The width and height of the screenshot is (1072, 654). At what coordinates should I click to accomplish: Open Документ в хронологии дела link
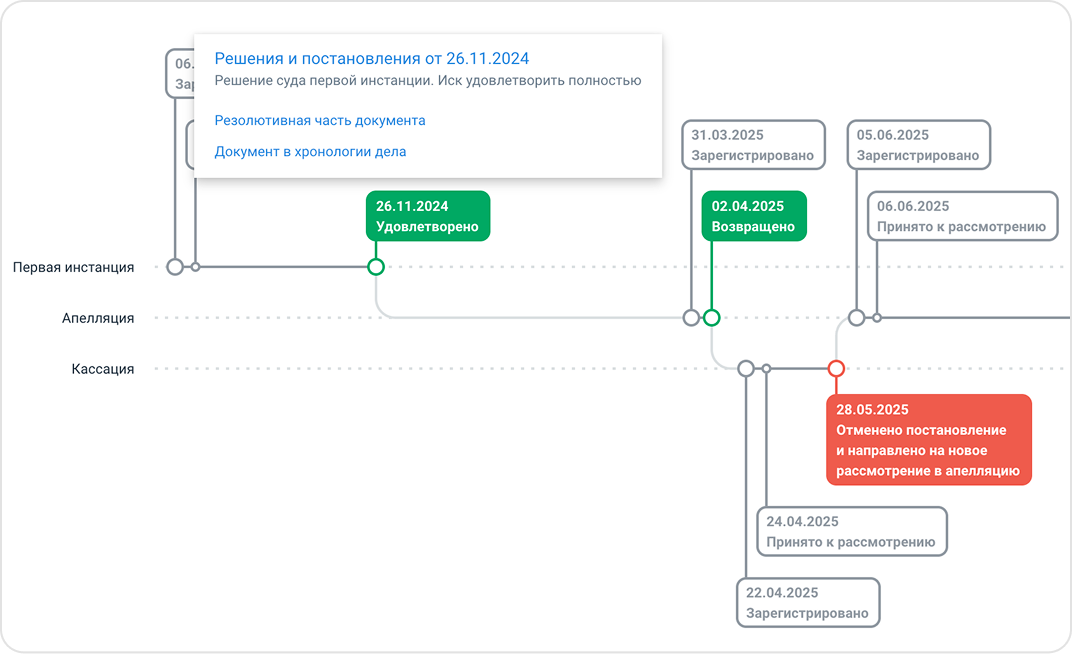[310, 152]
